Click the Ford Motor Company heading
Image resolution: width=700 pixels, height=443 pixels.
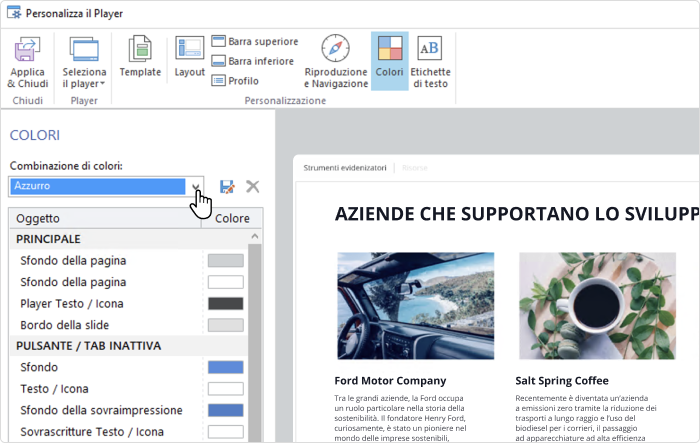coord(390,380)
